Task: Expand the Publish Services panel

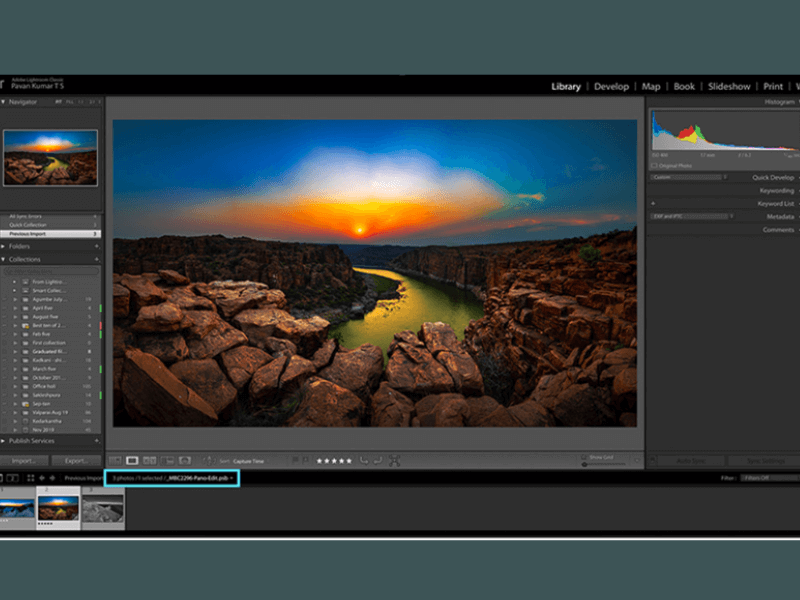Action: pos(5,441)
